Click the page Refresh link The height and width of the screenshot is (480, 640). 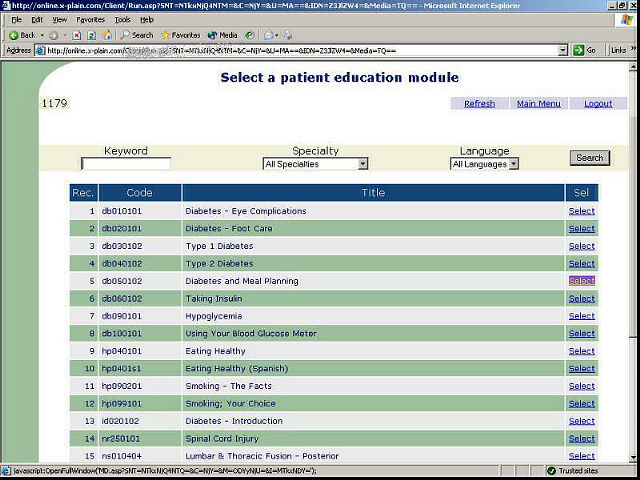[479, 104]
